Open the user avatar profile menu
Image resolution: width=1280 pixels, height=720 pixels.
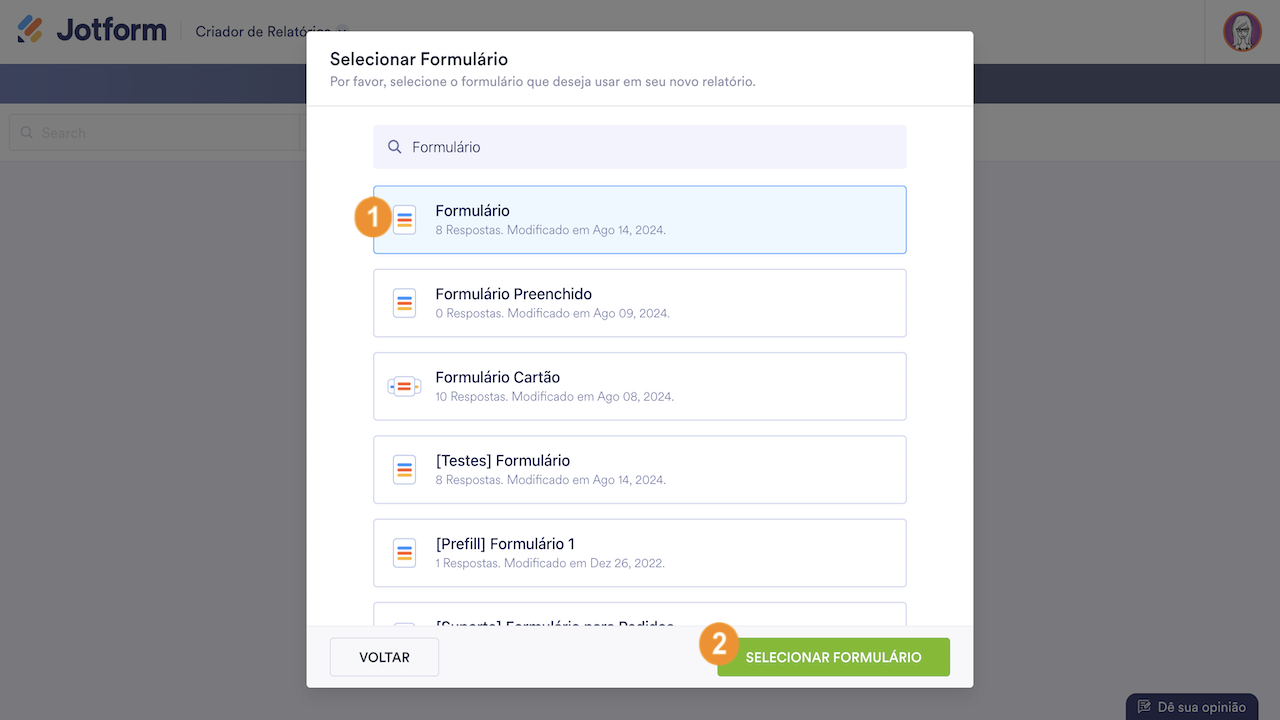[1242, 31]
